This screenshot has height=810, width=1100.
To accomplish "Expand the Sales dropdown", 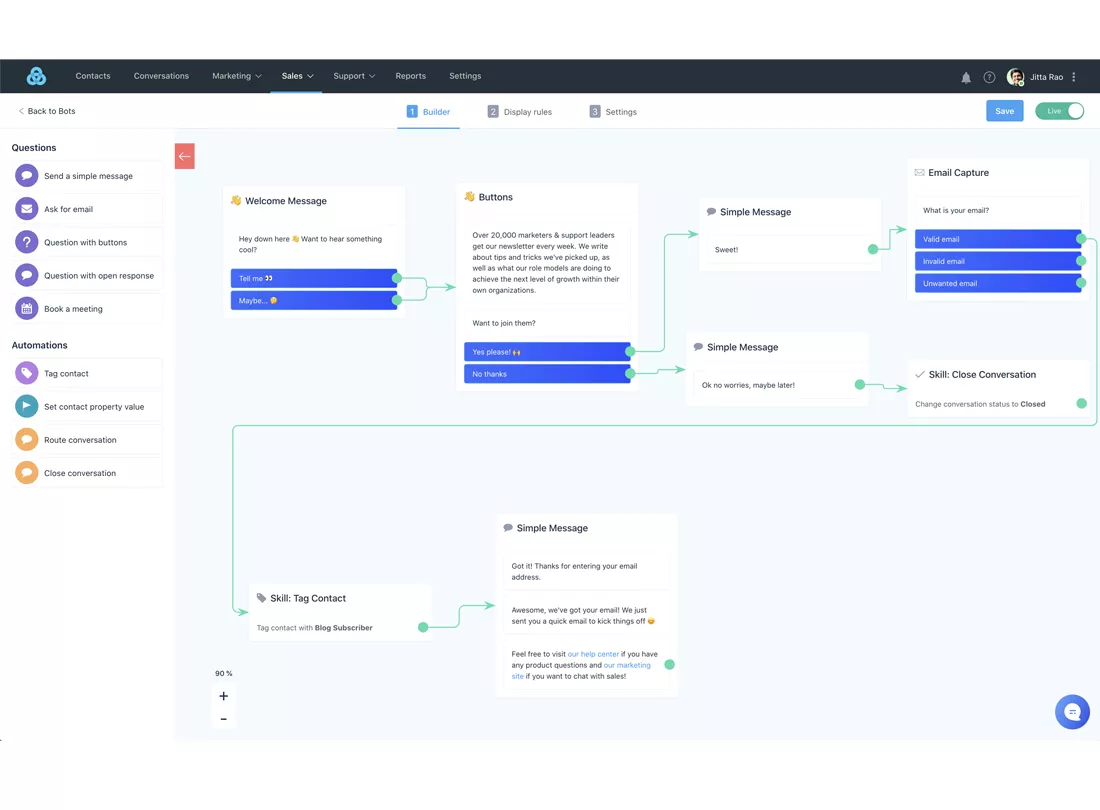I will (295, 76).
